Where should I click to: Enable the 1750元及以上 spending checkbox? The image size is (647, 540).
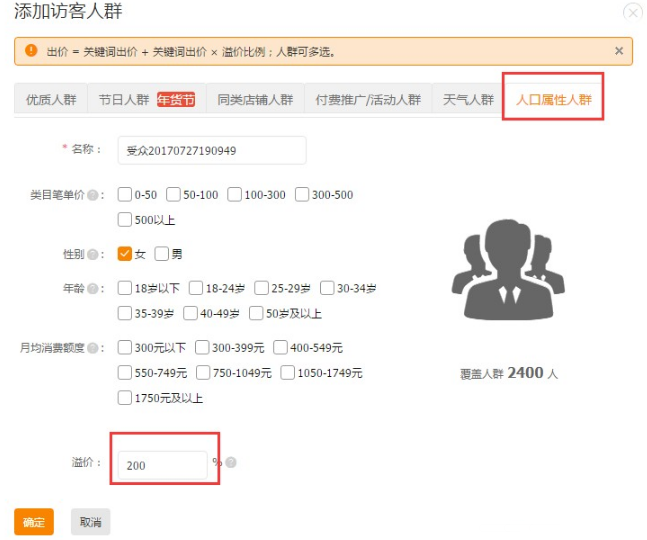tap(125, 398)
